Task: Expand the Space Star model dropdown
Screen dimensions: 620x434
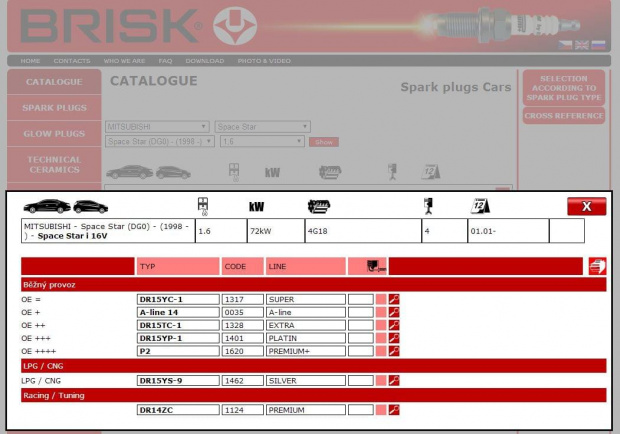Action: coord(262,127)
